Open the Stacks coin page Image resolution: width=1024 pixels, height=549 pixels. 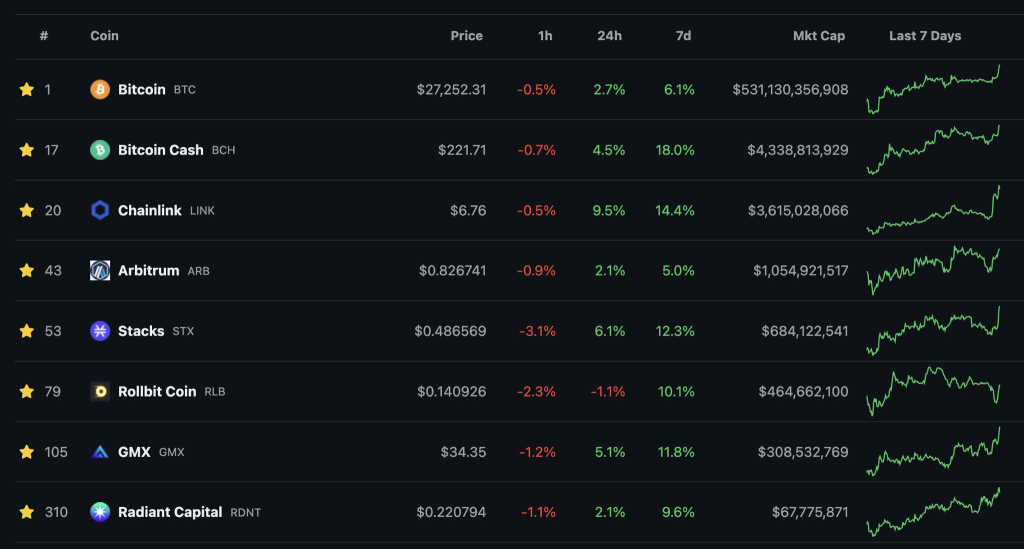pyautogui.click(x=141, y=331)
